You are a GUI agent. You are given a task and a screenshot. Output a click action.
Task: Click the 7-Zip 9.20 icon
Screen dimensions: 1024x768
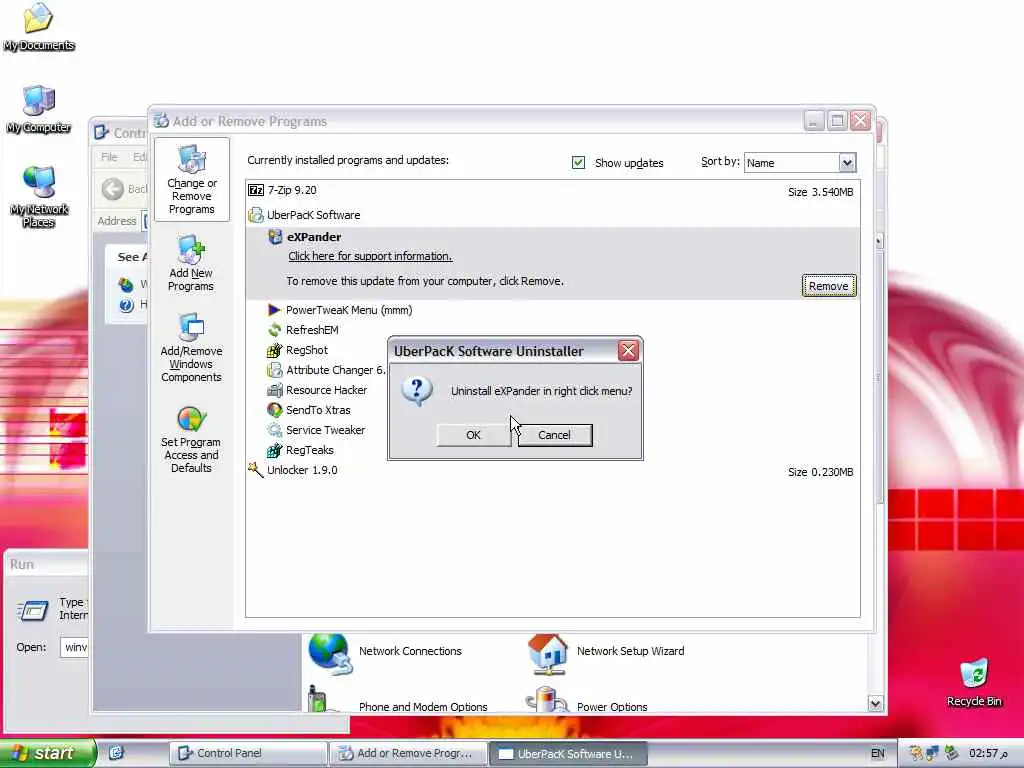click(x=256, y=190)
